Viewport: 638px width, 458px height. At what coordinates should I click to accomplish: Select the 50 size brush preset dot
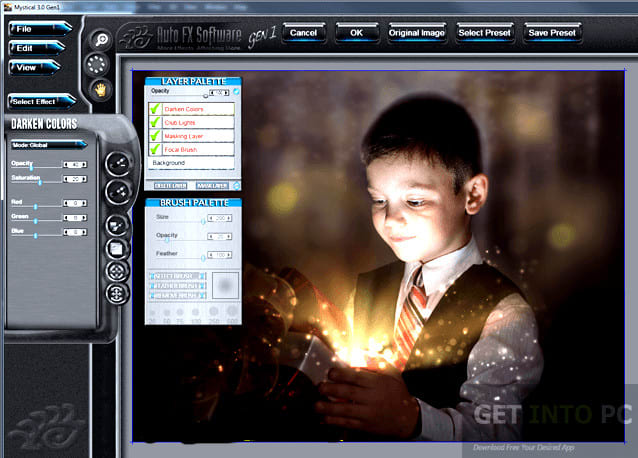click(167, 313)
